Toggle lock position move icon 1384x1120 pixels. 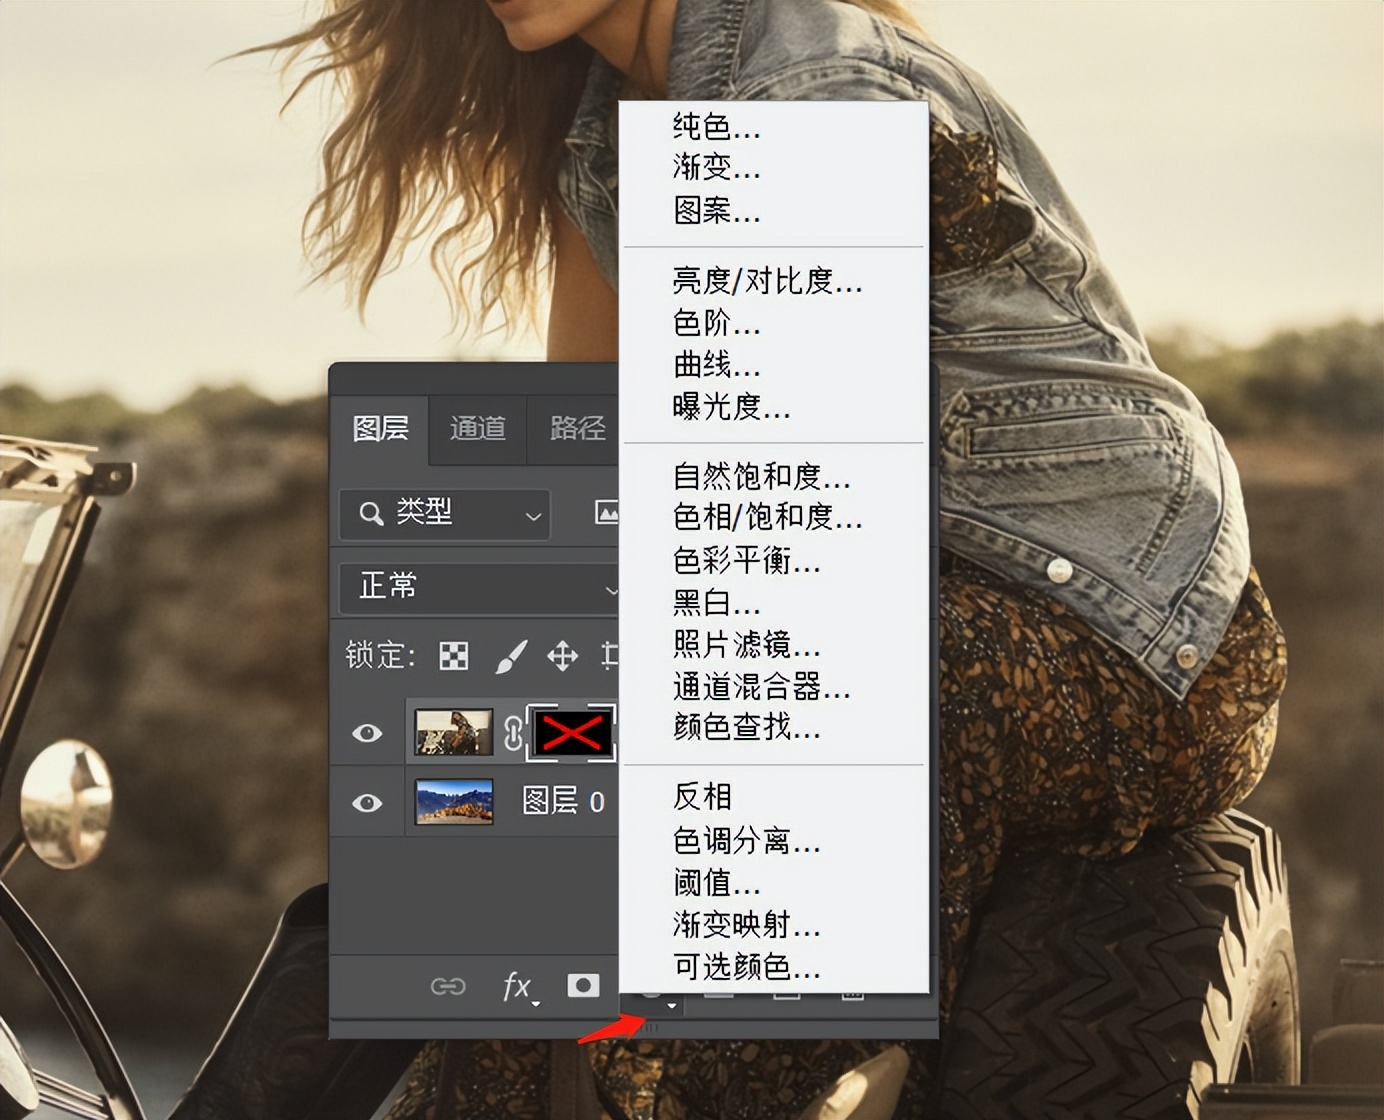click(x=562, y=656)
